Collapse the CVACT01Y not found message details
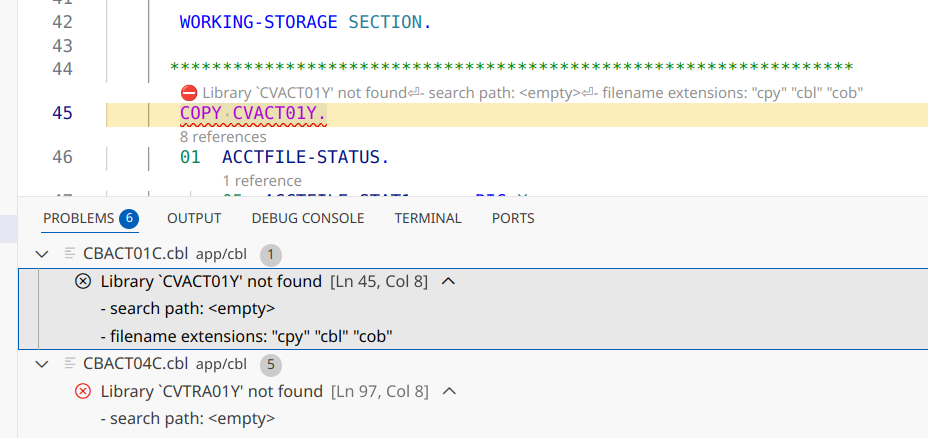Image resolution: width=928 pixels, height=438 pixels. click(x=448, y=282)
